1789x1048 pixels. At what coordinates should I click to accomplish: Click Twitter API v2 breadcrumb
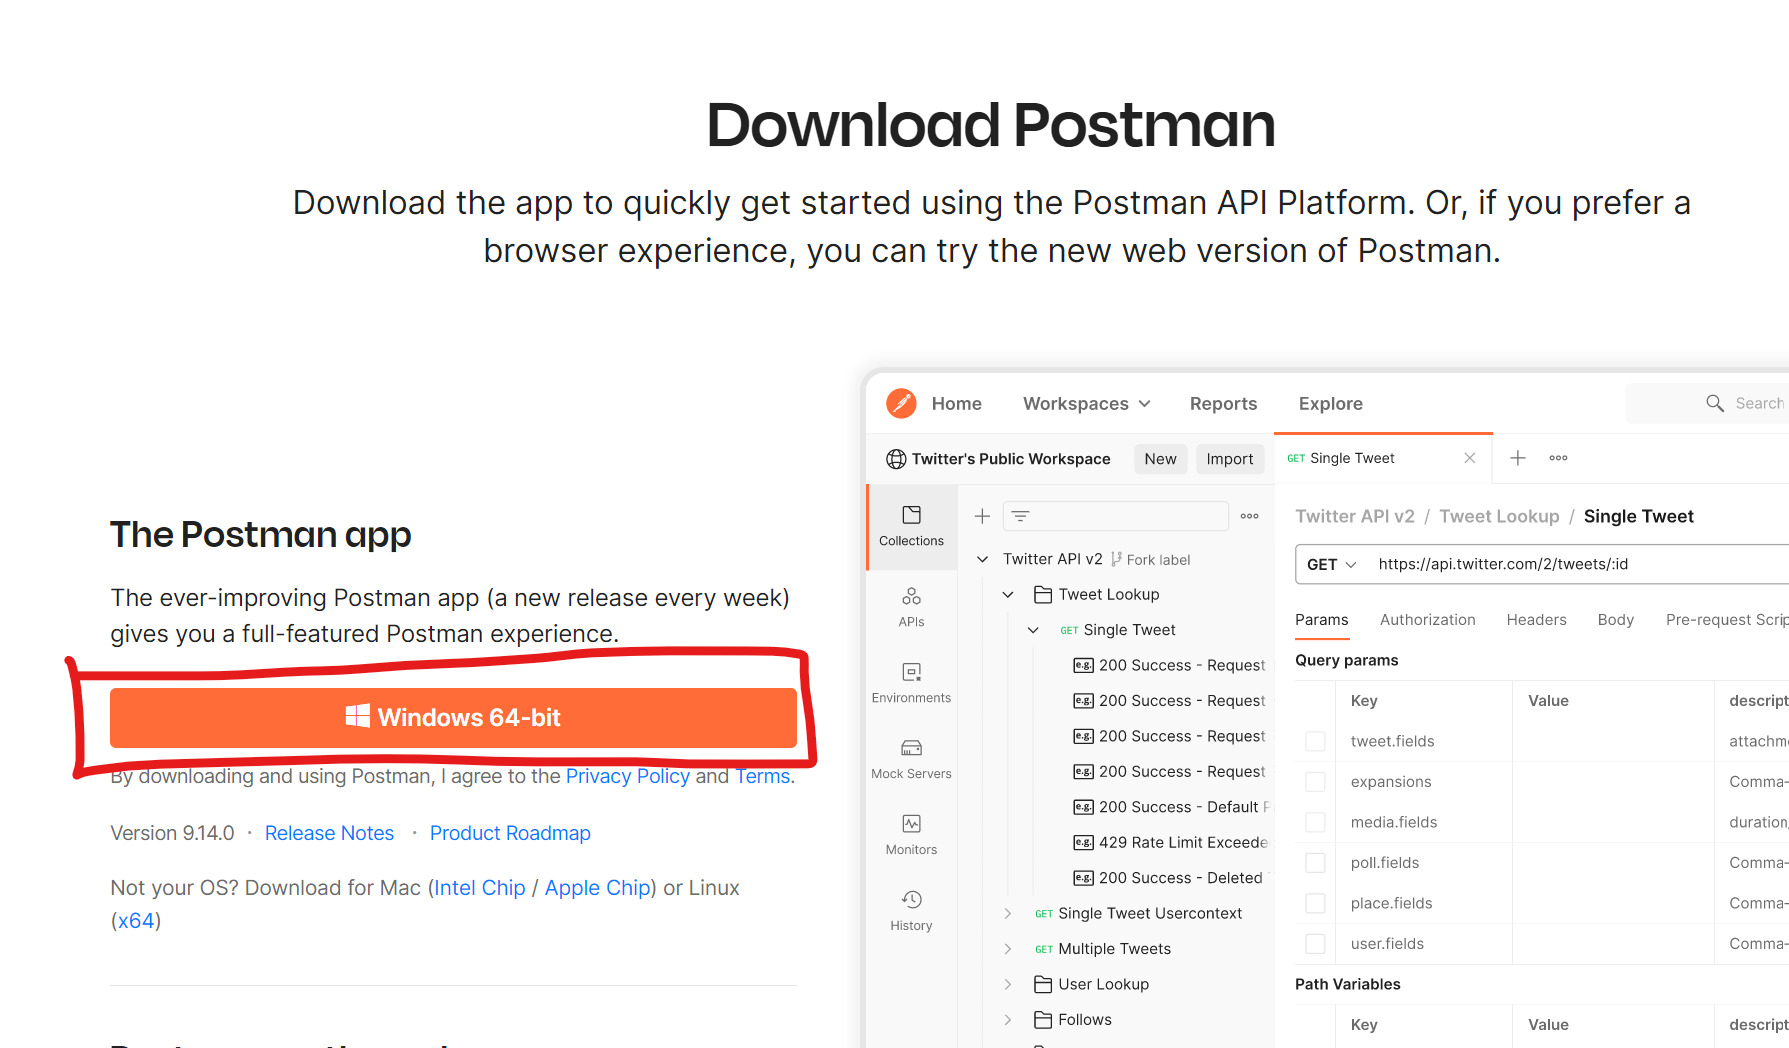click(1355, 516)
